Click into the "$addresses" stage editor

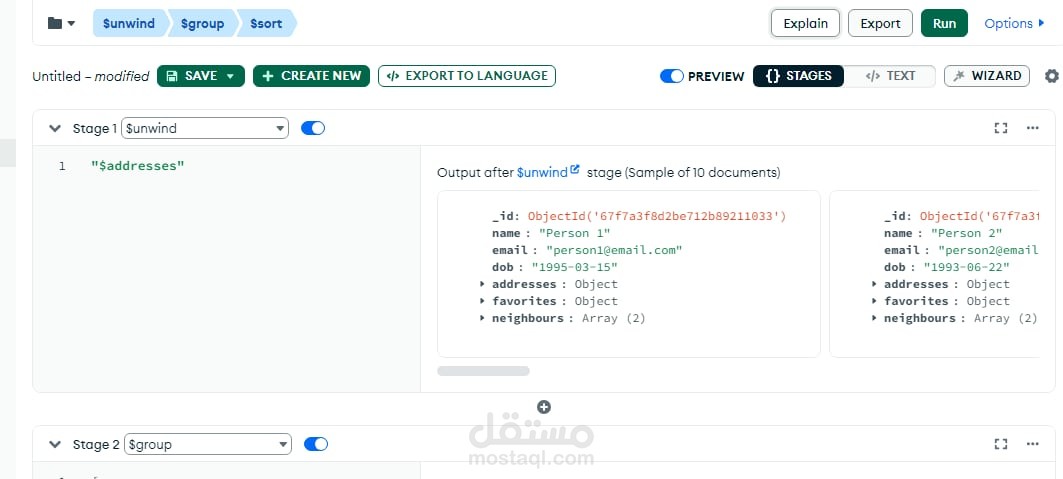[138, 166]
